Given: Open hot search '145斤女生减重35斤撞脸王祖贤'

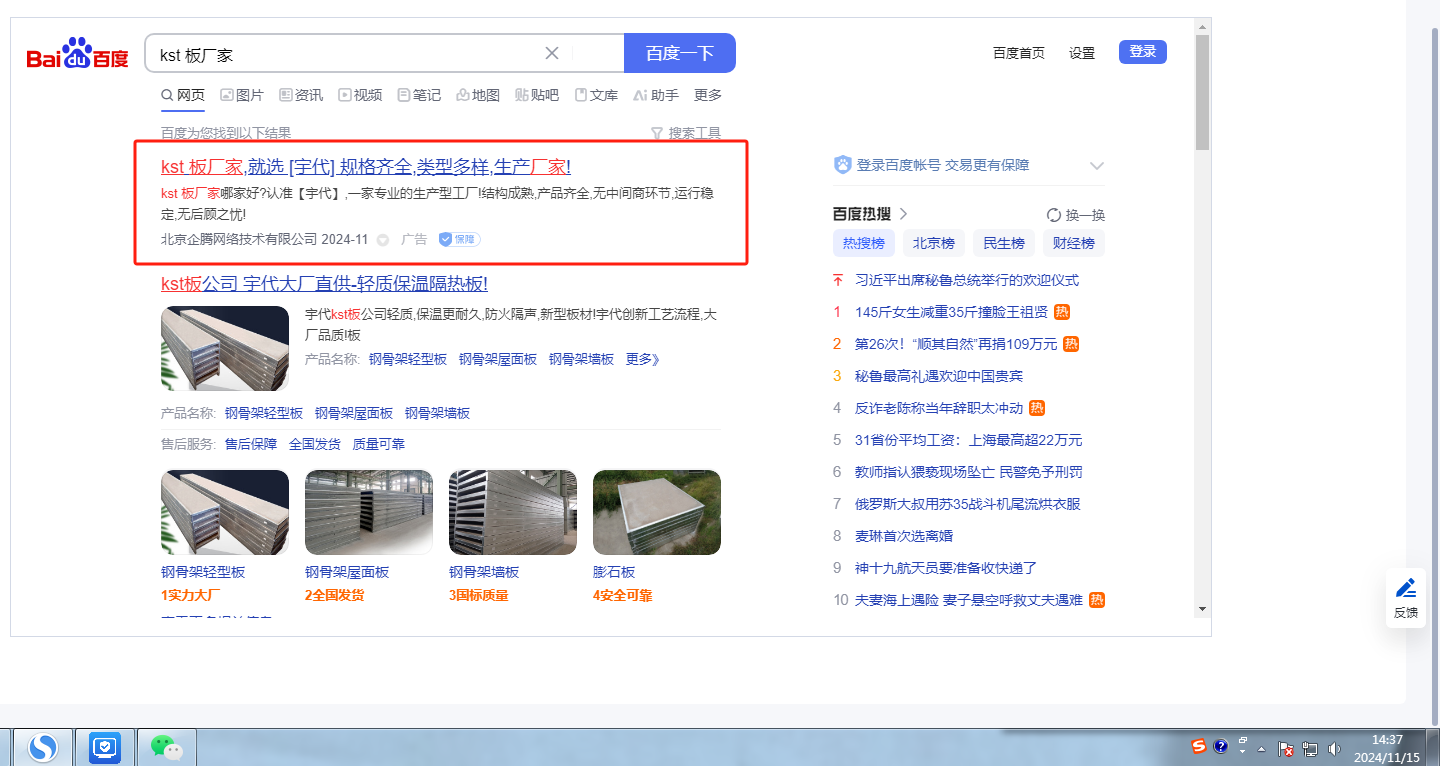Looking at the screenshot, I should point(952,312).
